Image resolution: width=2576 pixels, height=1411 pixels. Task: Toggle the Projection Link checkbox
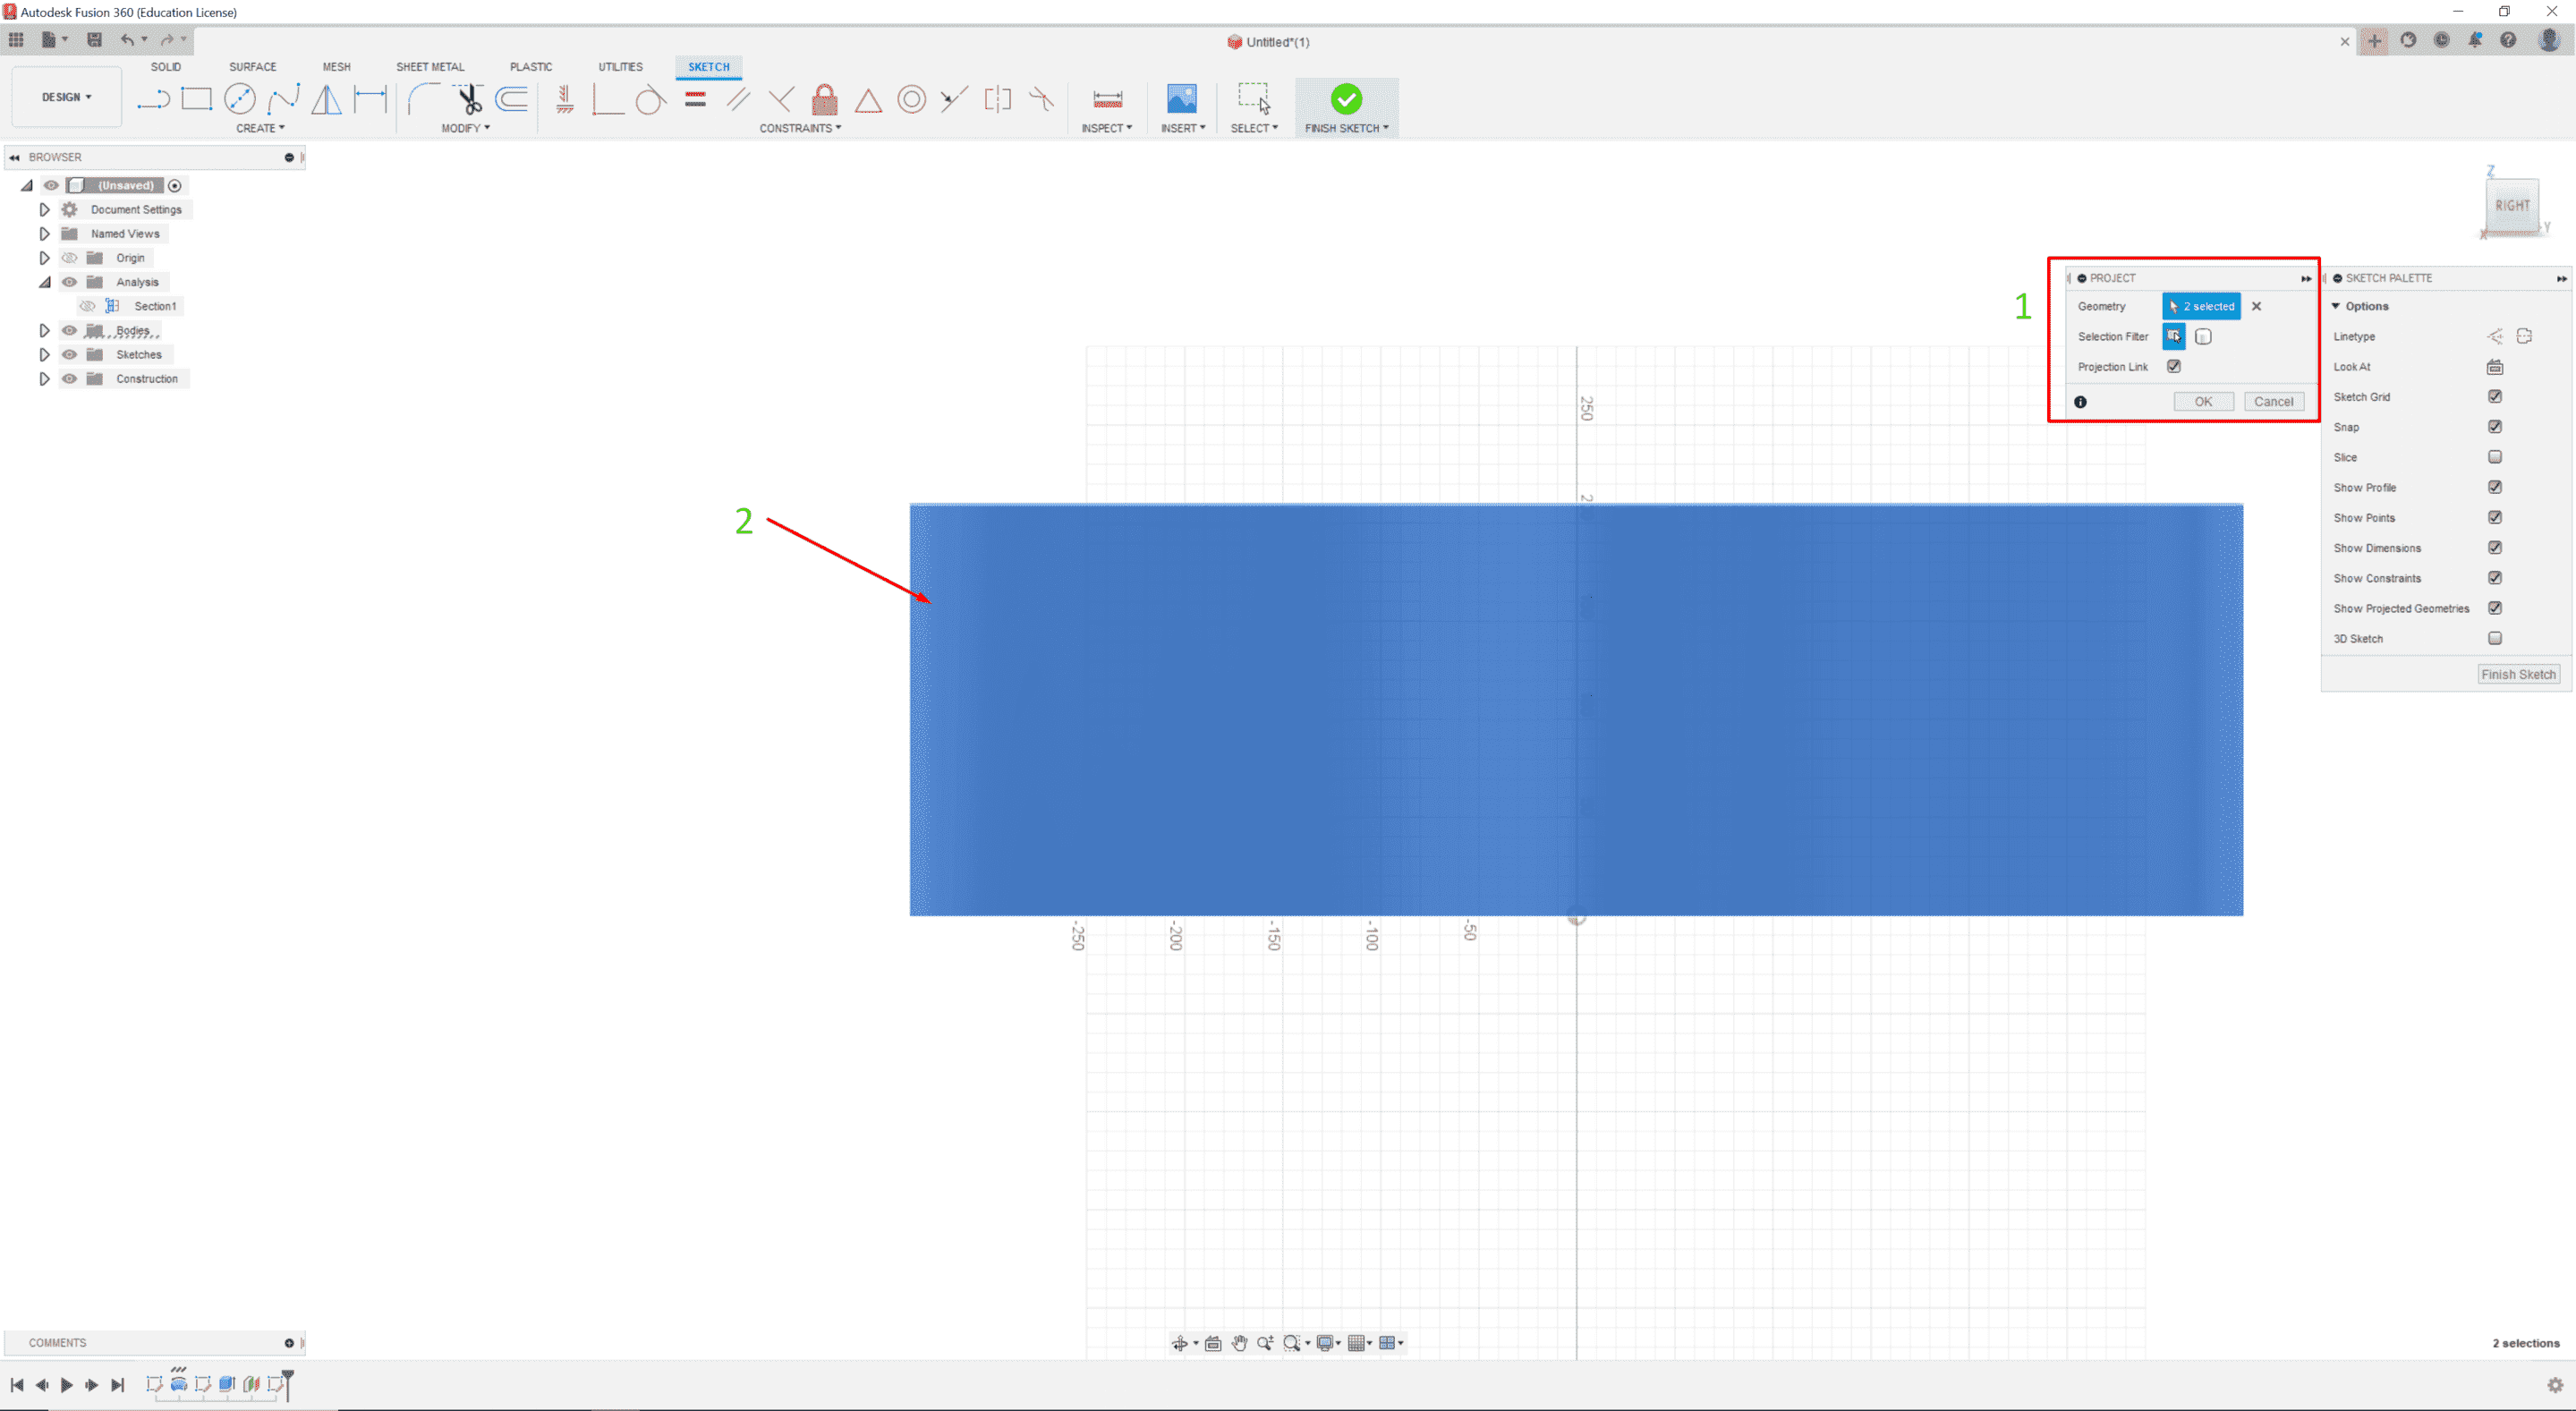(x=2174, y=367)
